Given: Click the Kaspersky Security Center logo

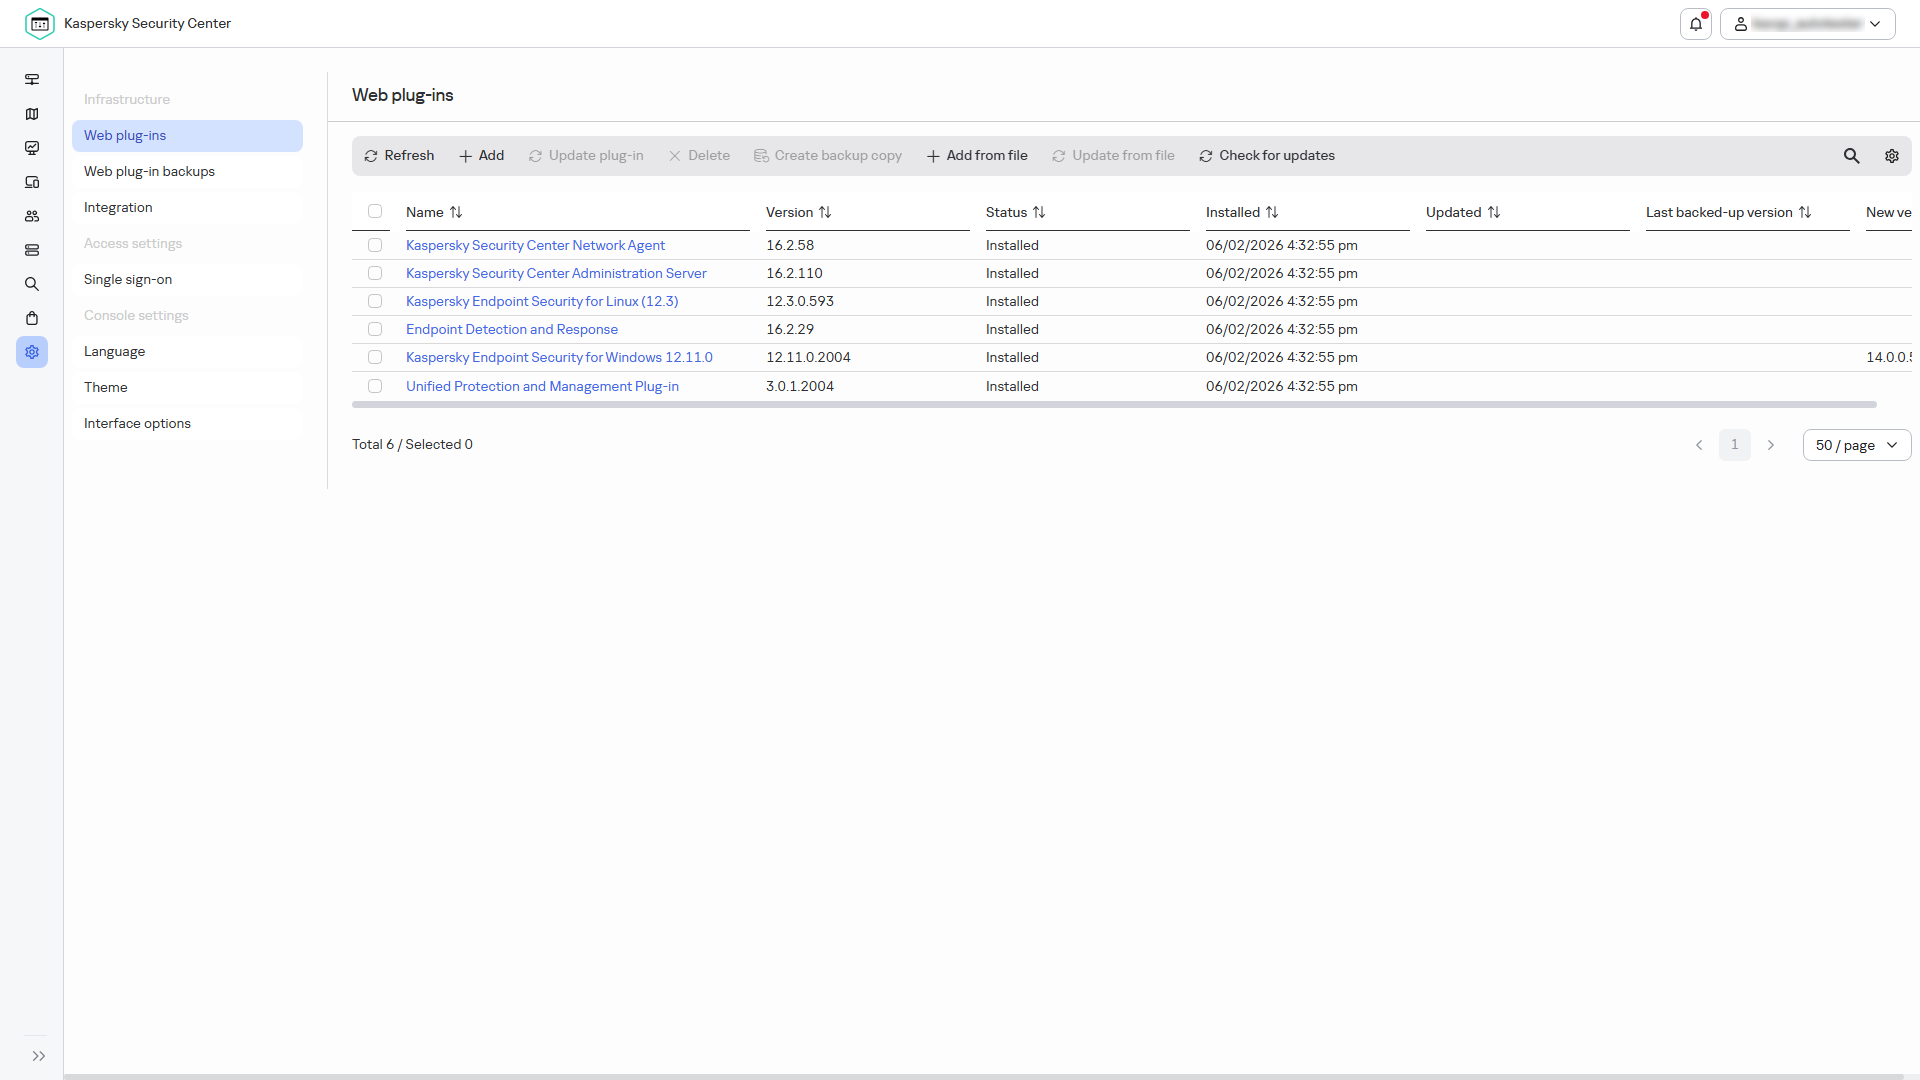Looking at the screenshot, I should [x=40, y=24].
